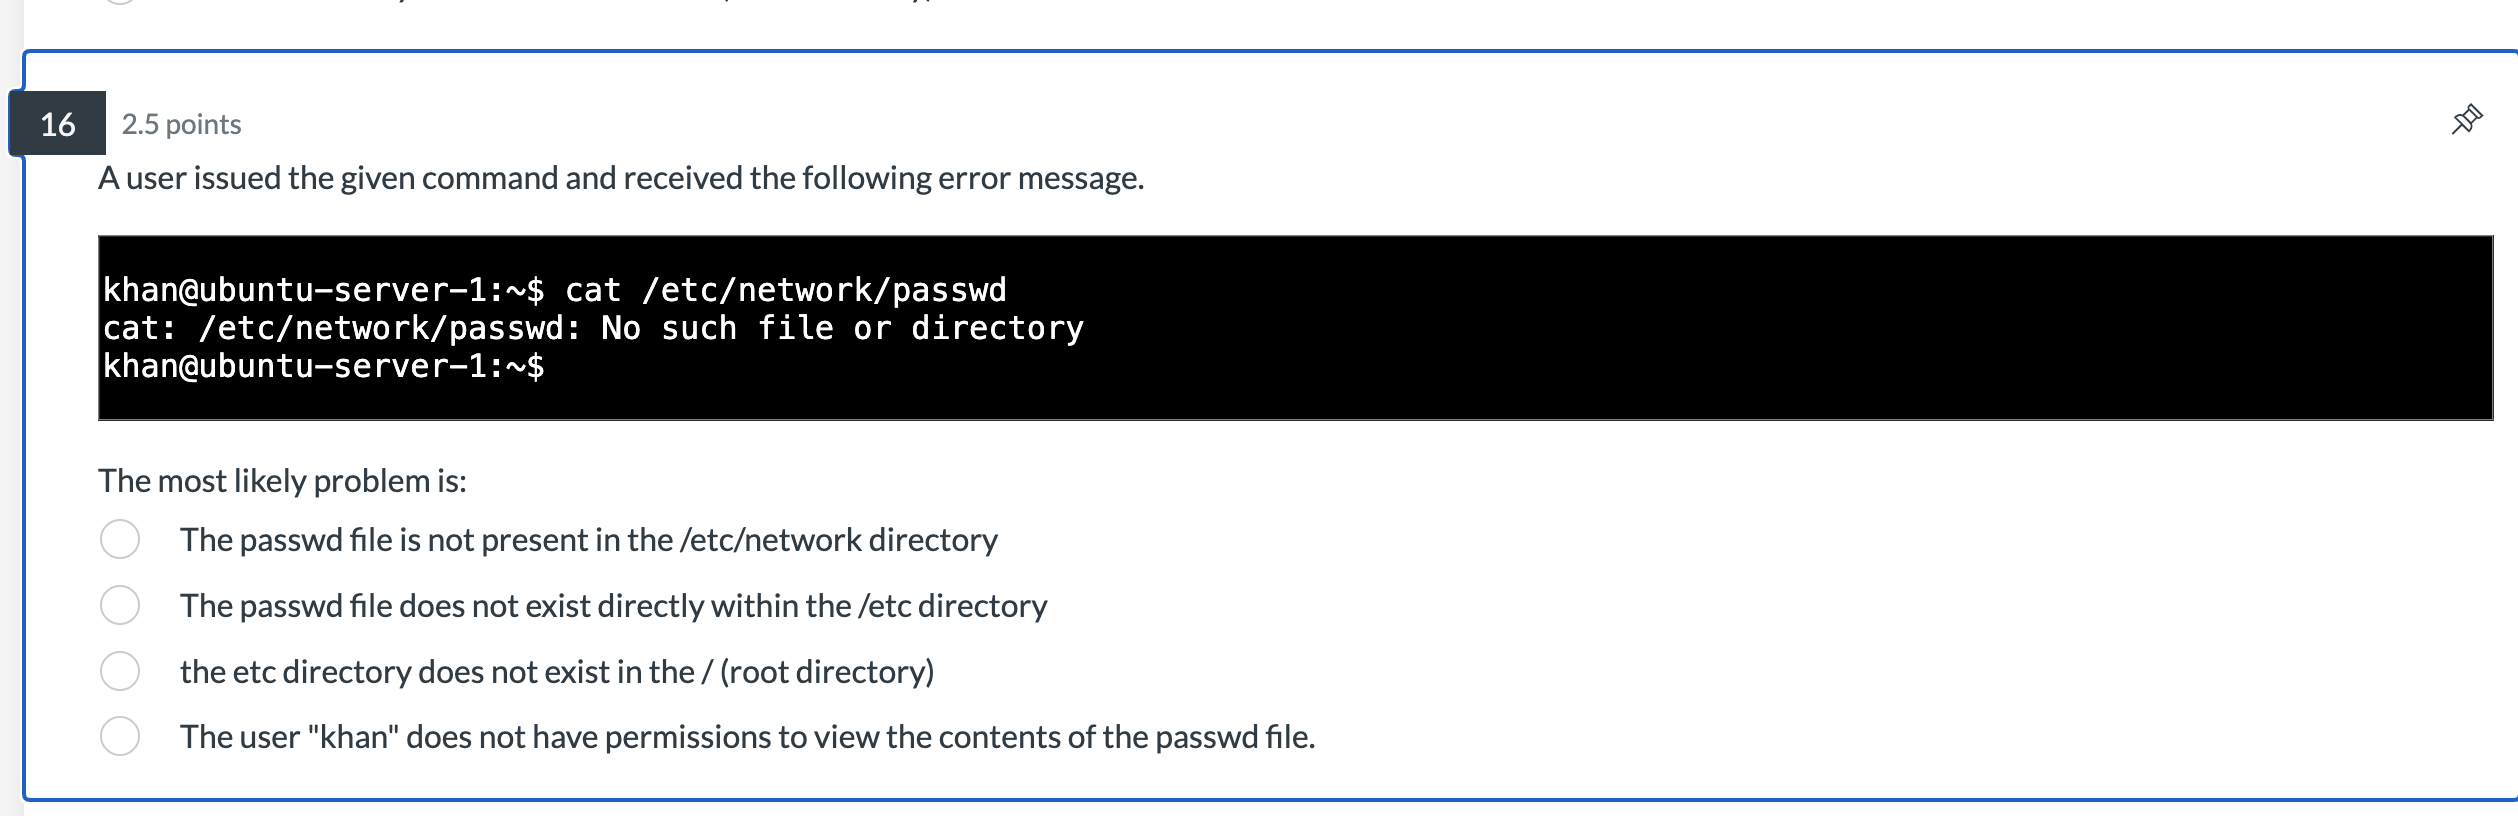
Task: Click the question prompt text
Action: click(620, 180)
